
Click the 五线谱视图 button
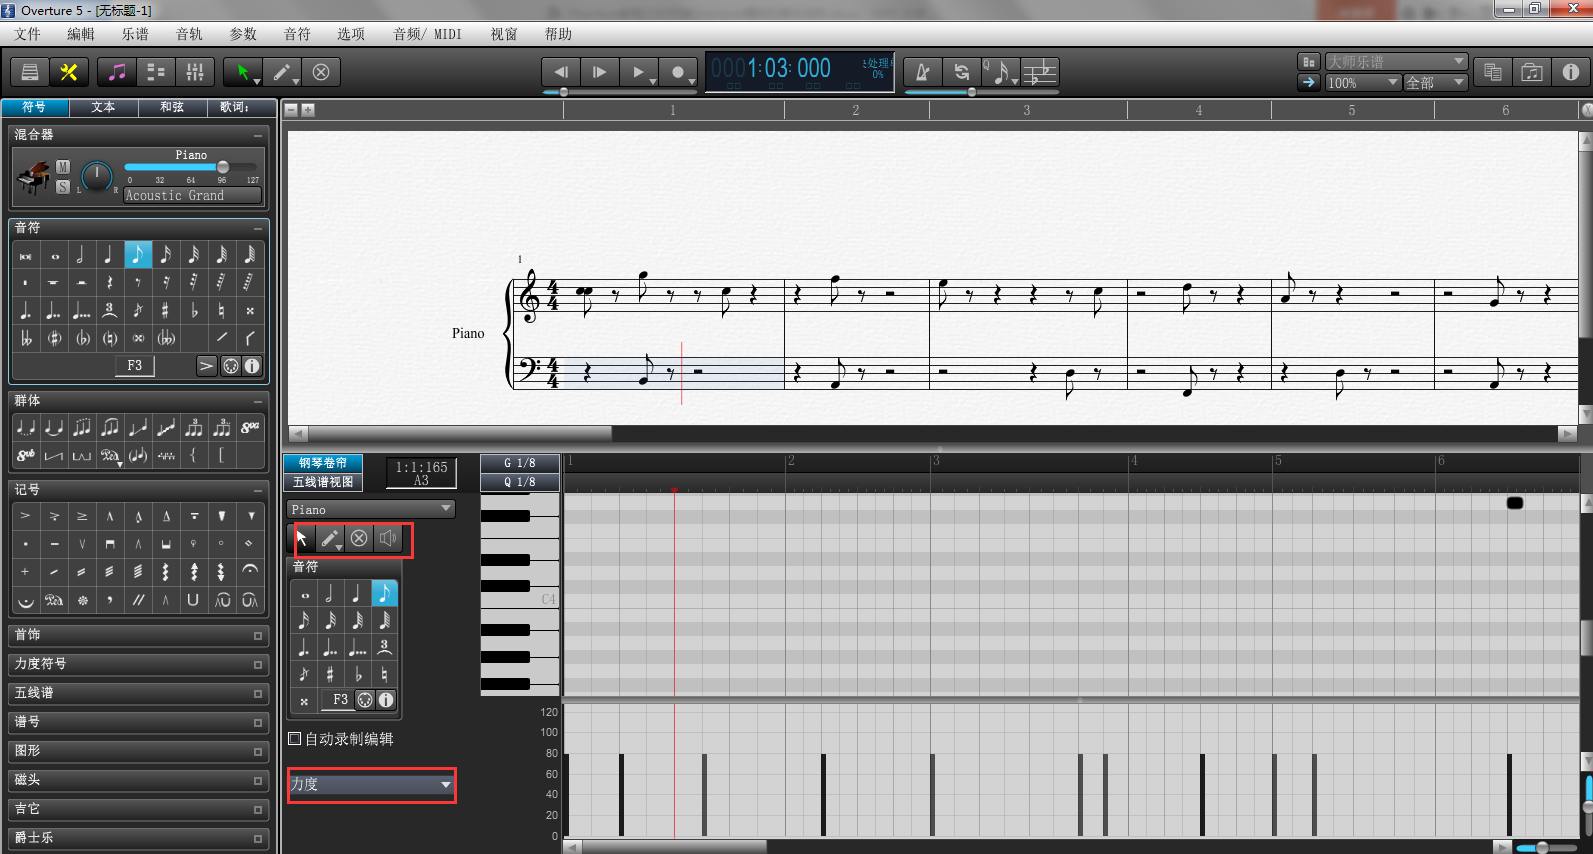[x=322, y=482]
